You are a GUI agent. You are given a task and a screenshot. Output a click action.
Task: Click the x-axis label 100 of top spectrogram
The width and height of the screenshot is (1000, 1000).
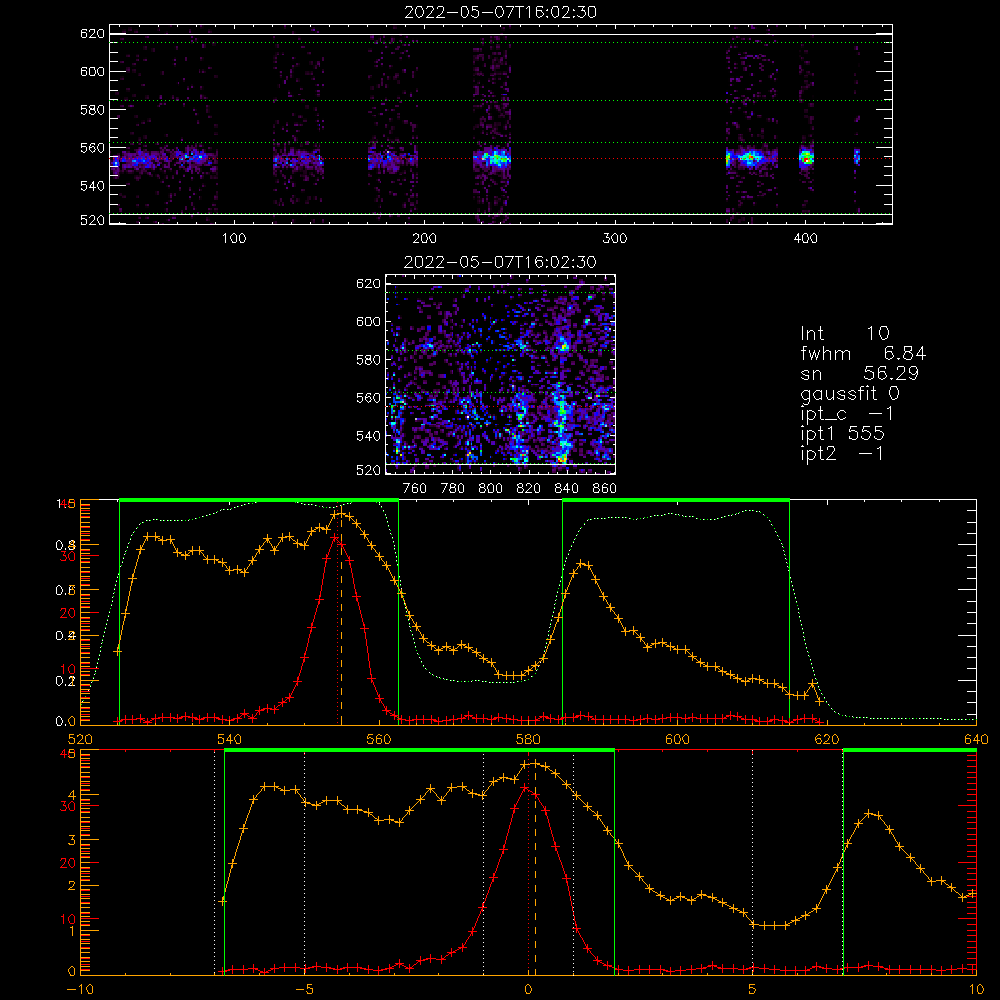(x=234, y=239)
